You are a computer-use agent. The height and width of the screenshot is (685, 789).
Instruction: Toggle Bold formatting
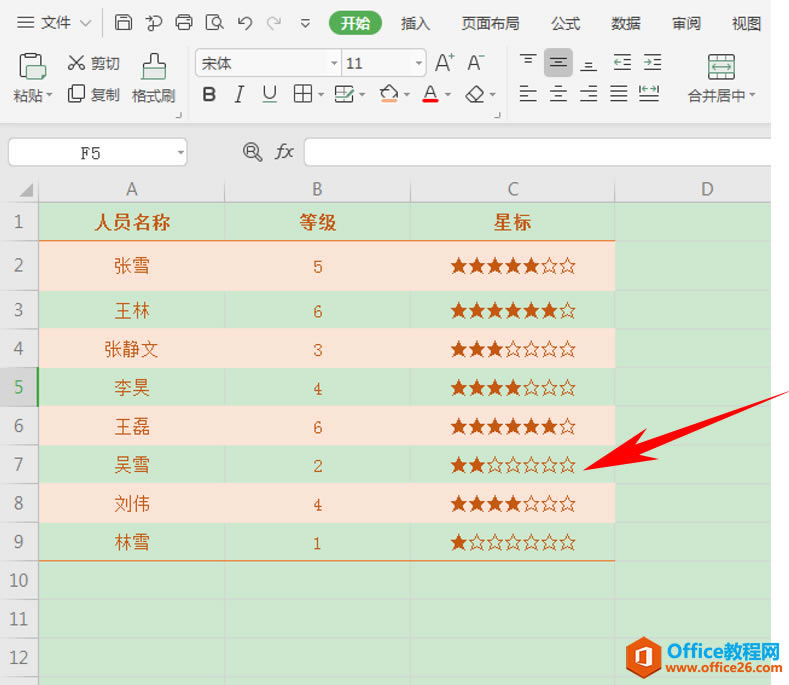(x=209, y=94)
